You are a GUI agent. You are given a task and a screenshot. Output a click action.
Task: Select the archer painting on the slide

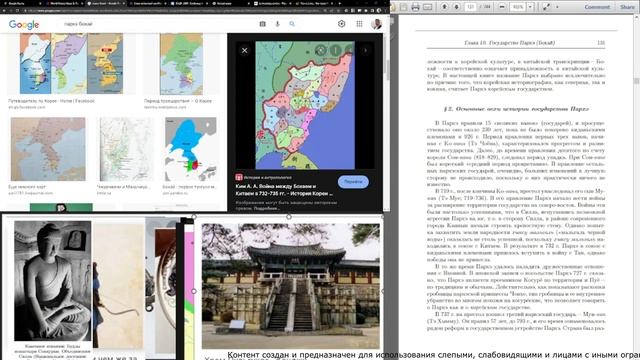click(118, 286)
